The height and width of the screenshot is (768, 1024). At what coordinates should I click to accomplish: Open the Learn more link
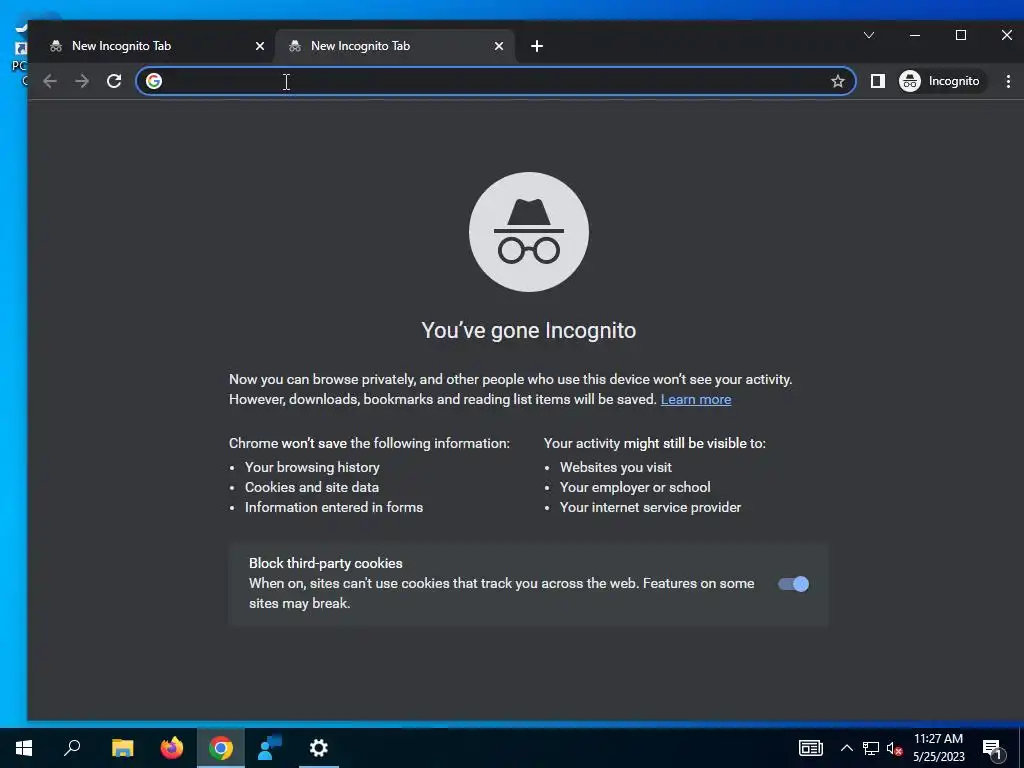pyautogui.click(x=696, y=399)
